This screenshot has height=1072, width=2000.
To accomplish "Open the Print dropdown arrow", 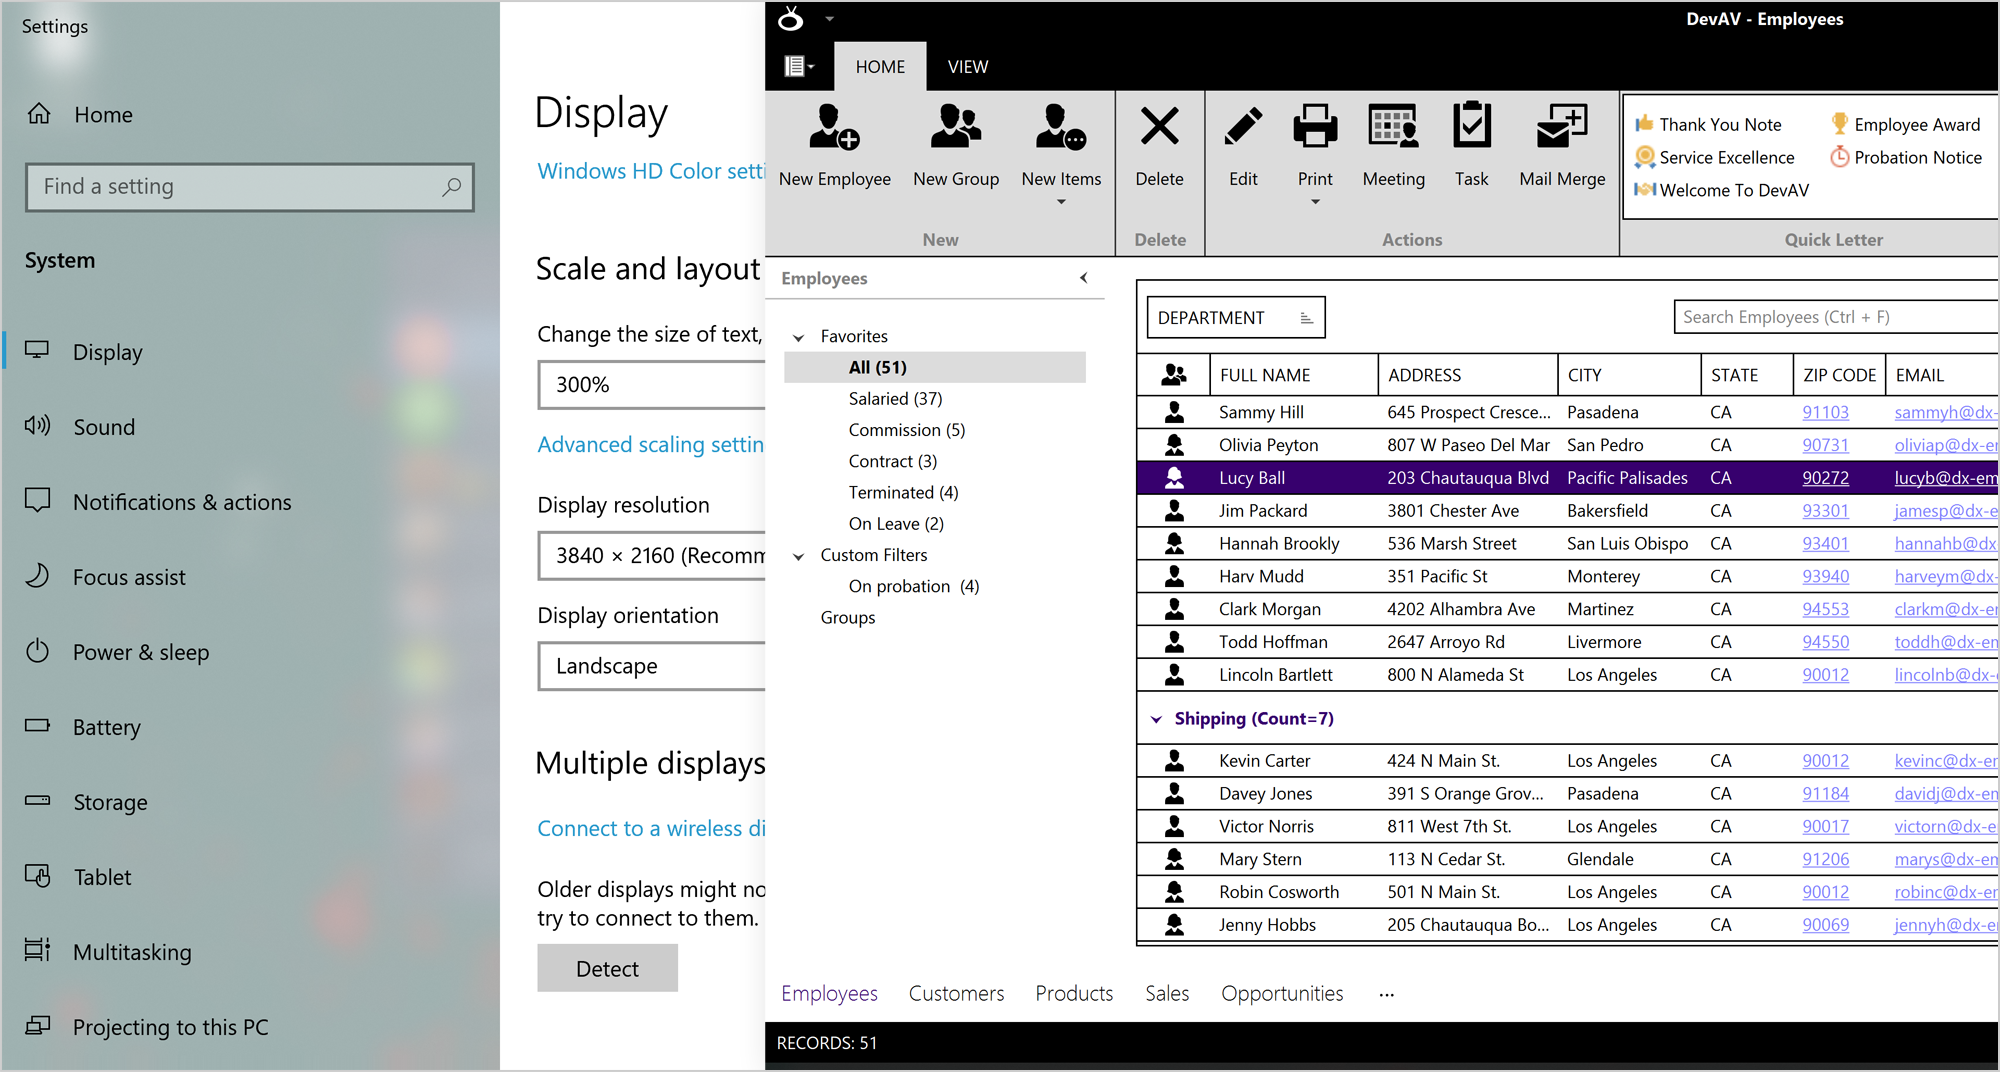I will (1315, 201).
